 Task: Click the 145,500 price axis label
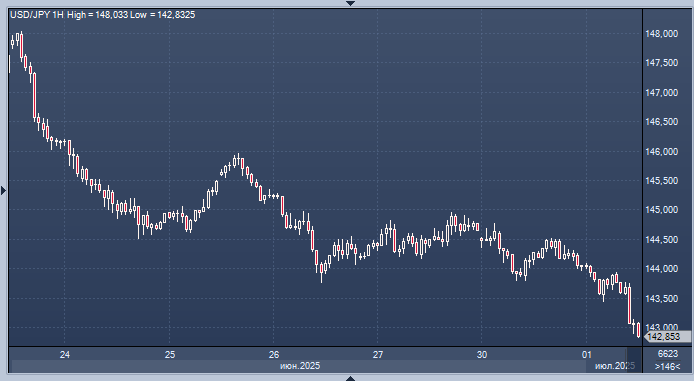[661, 181]
